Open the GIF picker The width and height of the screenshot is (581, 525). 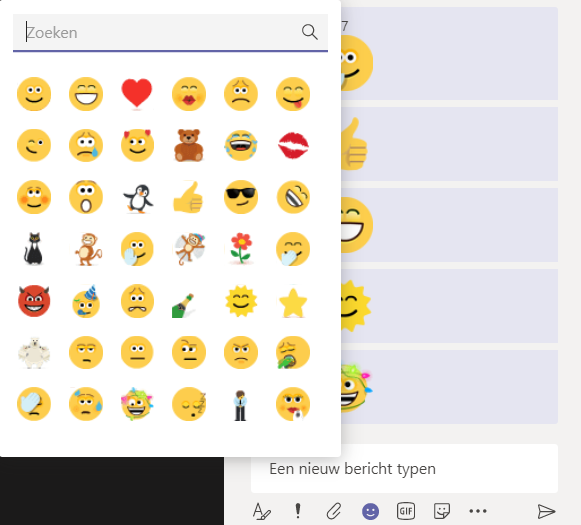[x=406, y=511]
